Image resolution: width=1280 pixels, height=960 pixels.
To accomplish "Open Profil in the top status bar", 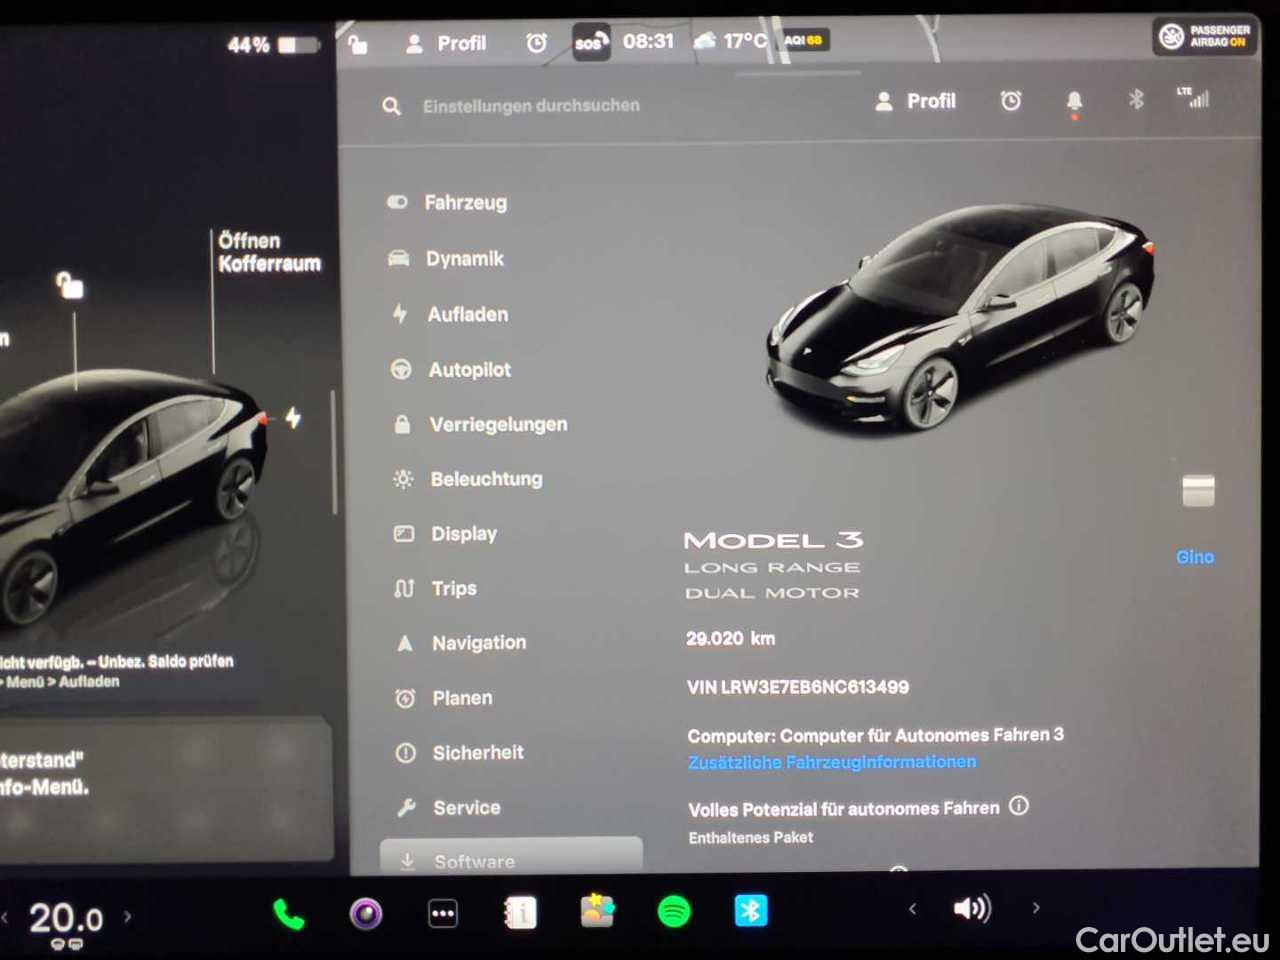I will [x=446, y=43].
